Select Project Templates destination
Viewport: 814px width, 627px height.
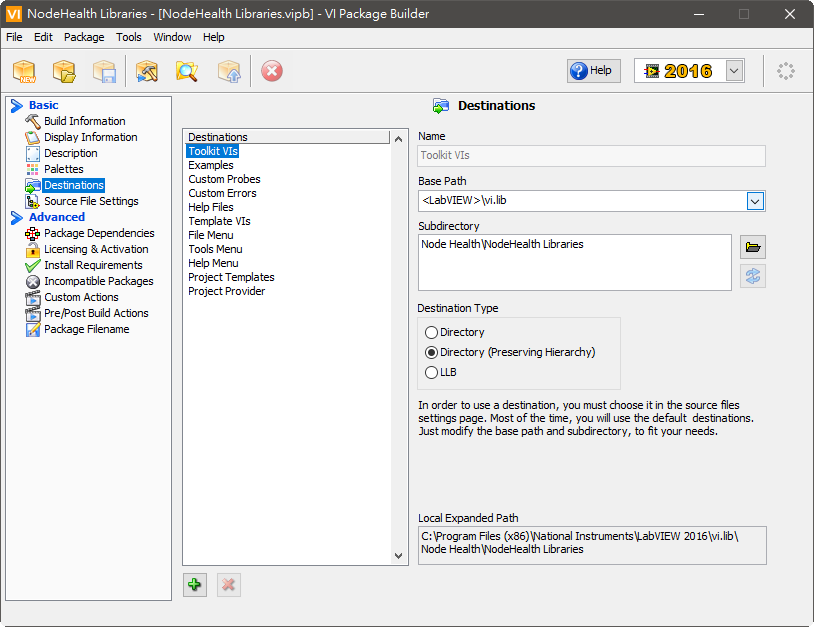click(x=231, y=277)
